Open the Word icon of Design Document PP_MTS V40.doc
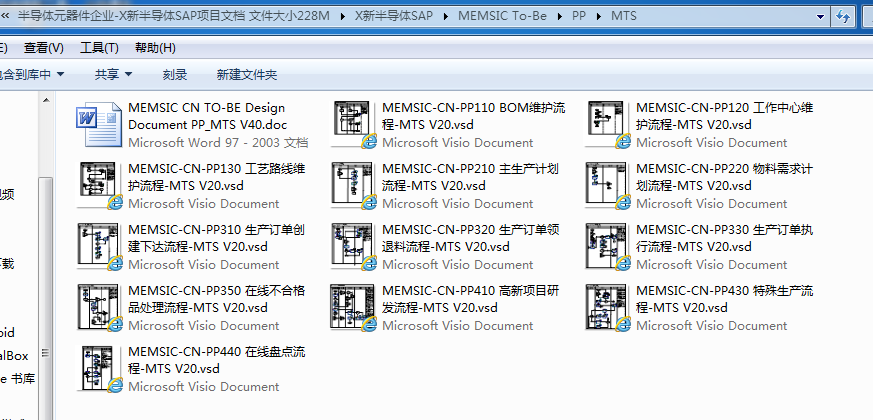 (x=99, y=125)
